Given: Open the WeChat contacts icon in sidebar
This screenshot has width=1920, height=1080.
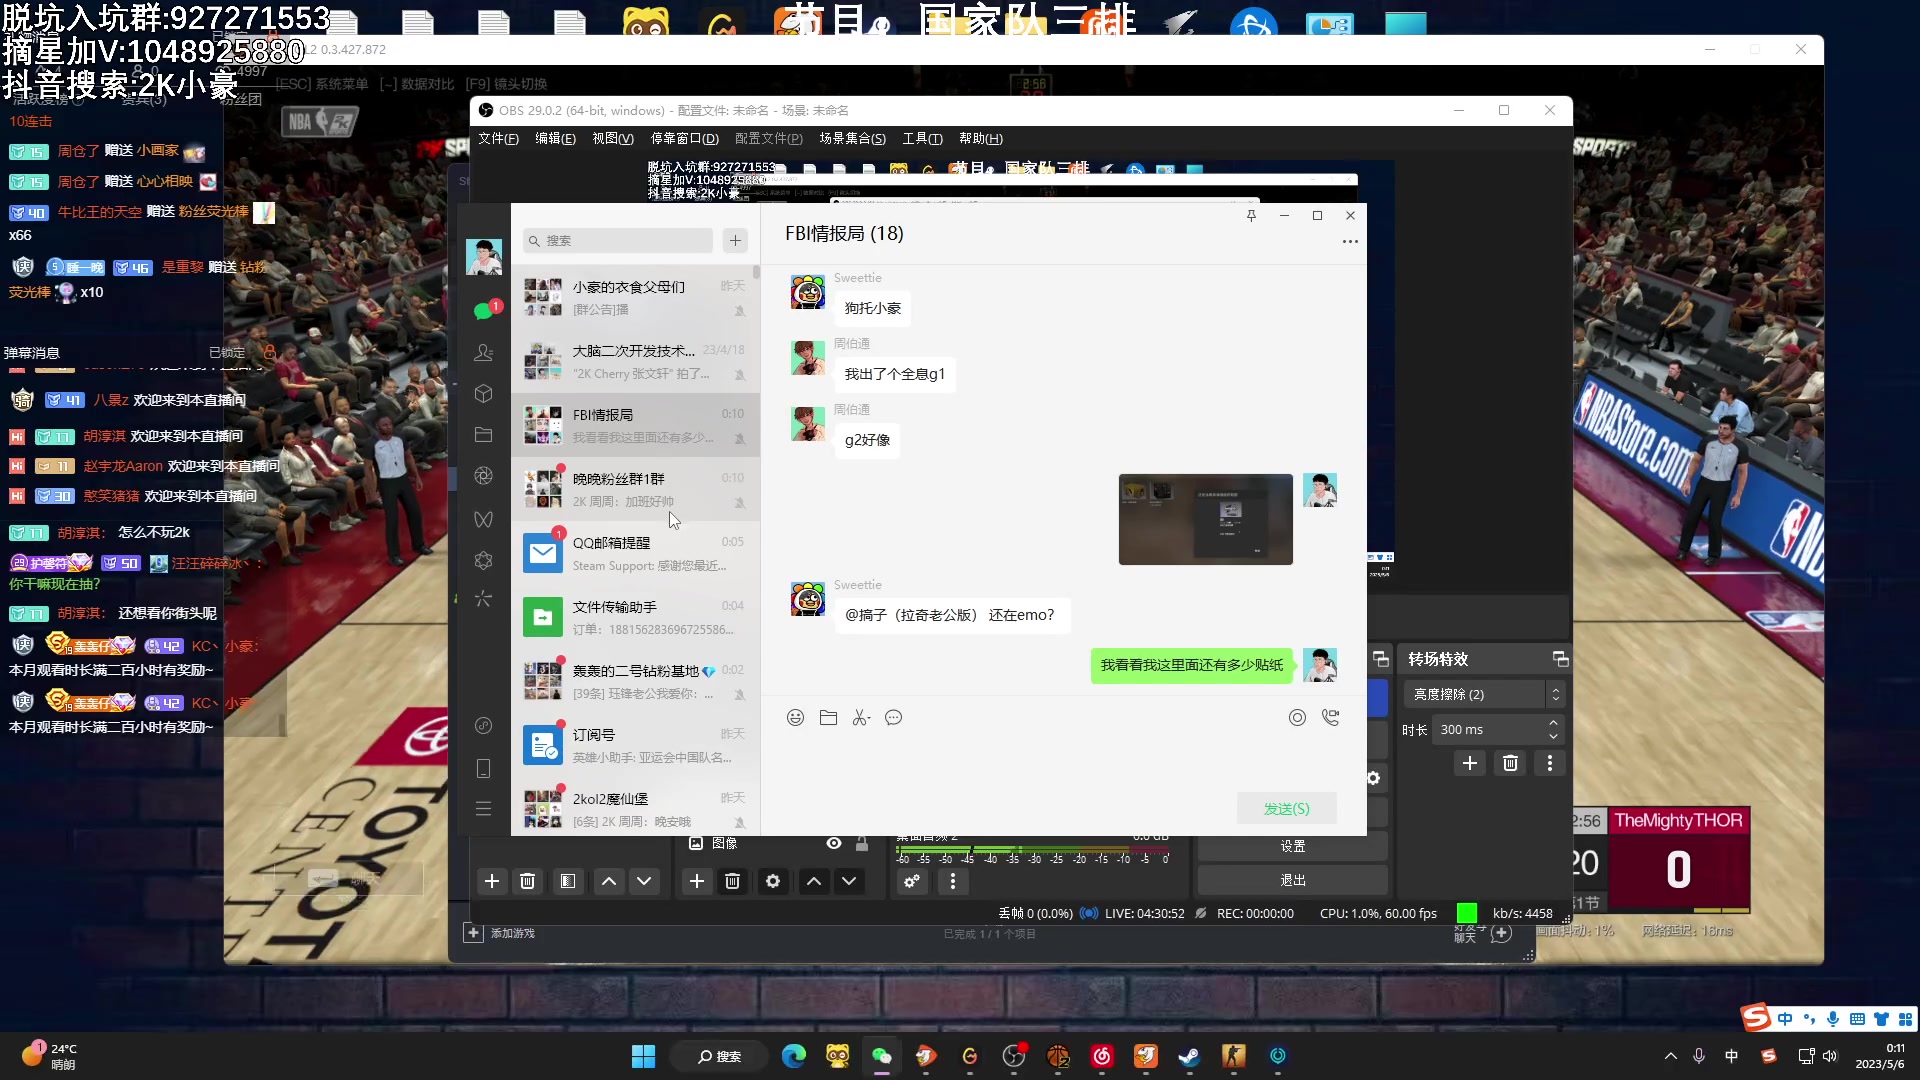Looking at the screenshot, I should click(x=484, y=352).
